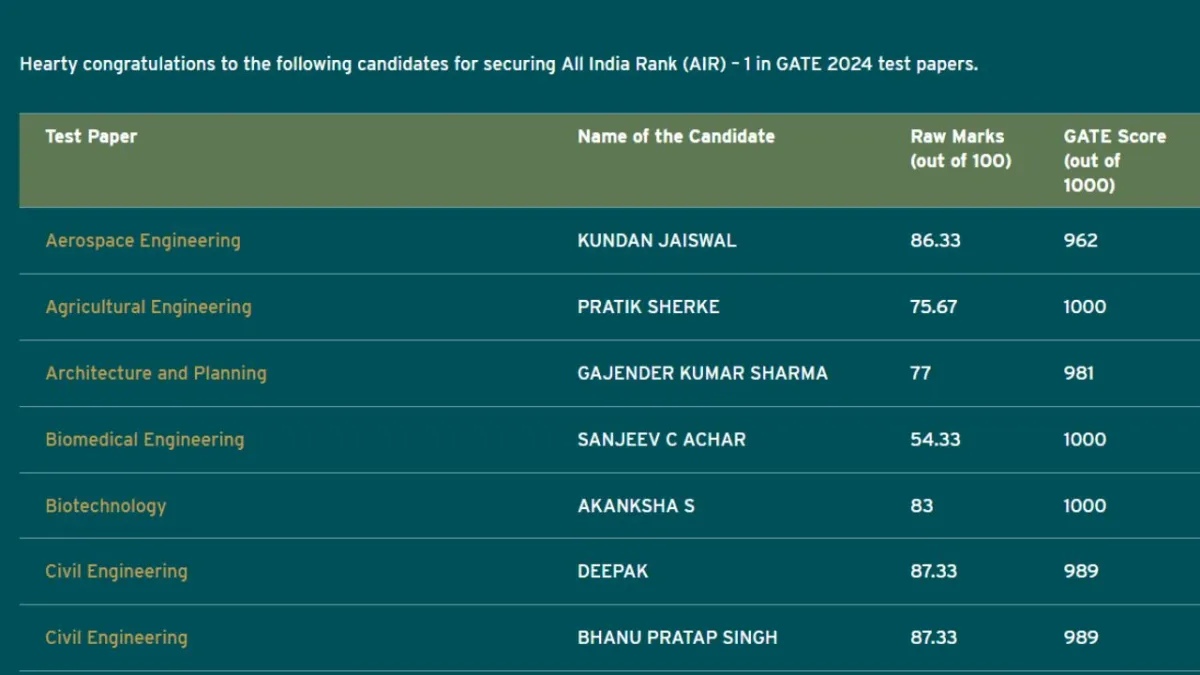The height and width of the screenshot is (675, 1200).
Task: Click the Architecture and Planning link
Action: coord(156,373)
